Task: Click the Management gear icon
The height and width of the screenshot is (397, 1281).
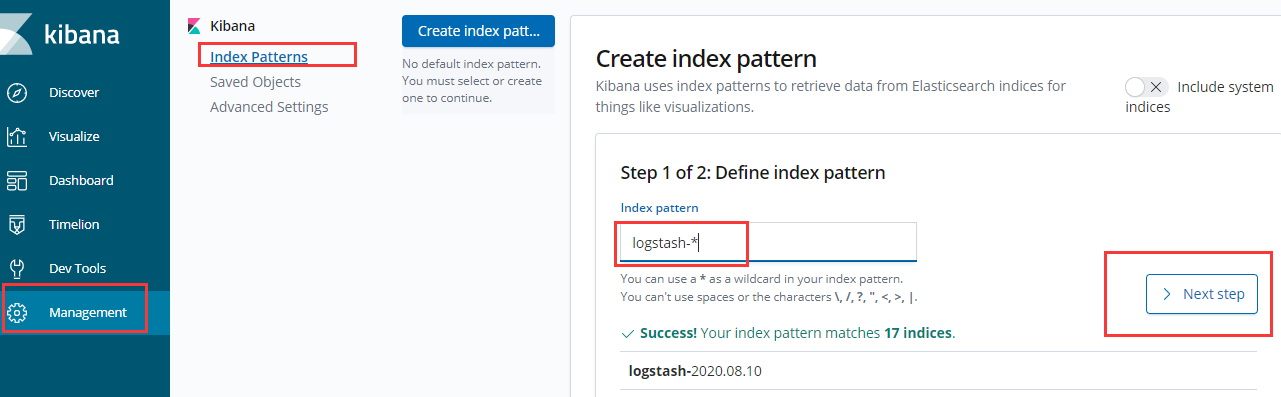Action: [x=17, y=313]
